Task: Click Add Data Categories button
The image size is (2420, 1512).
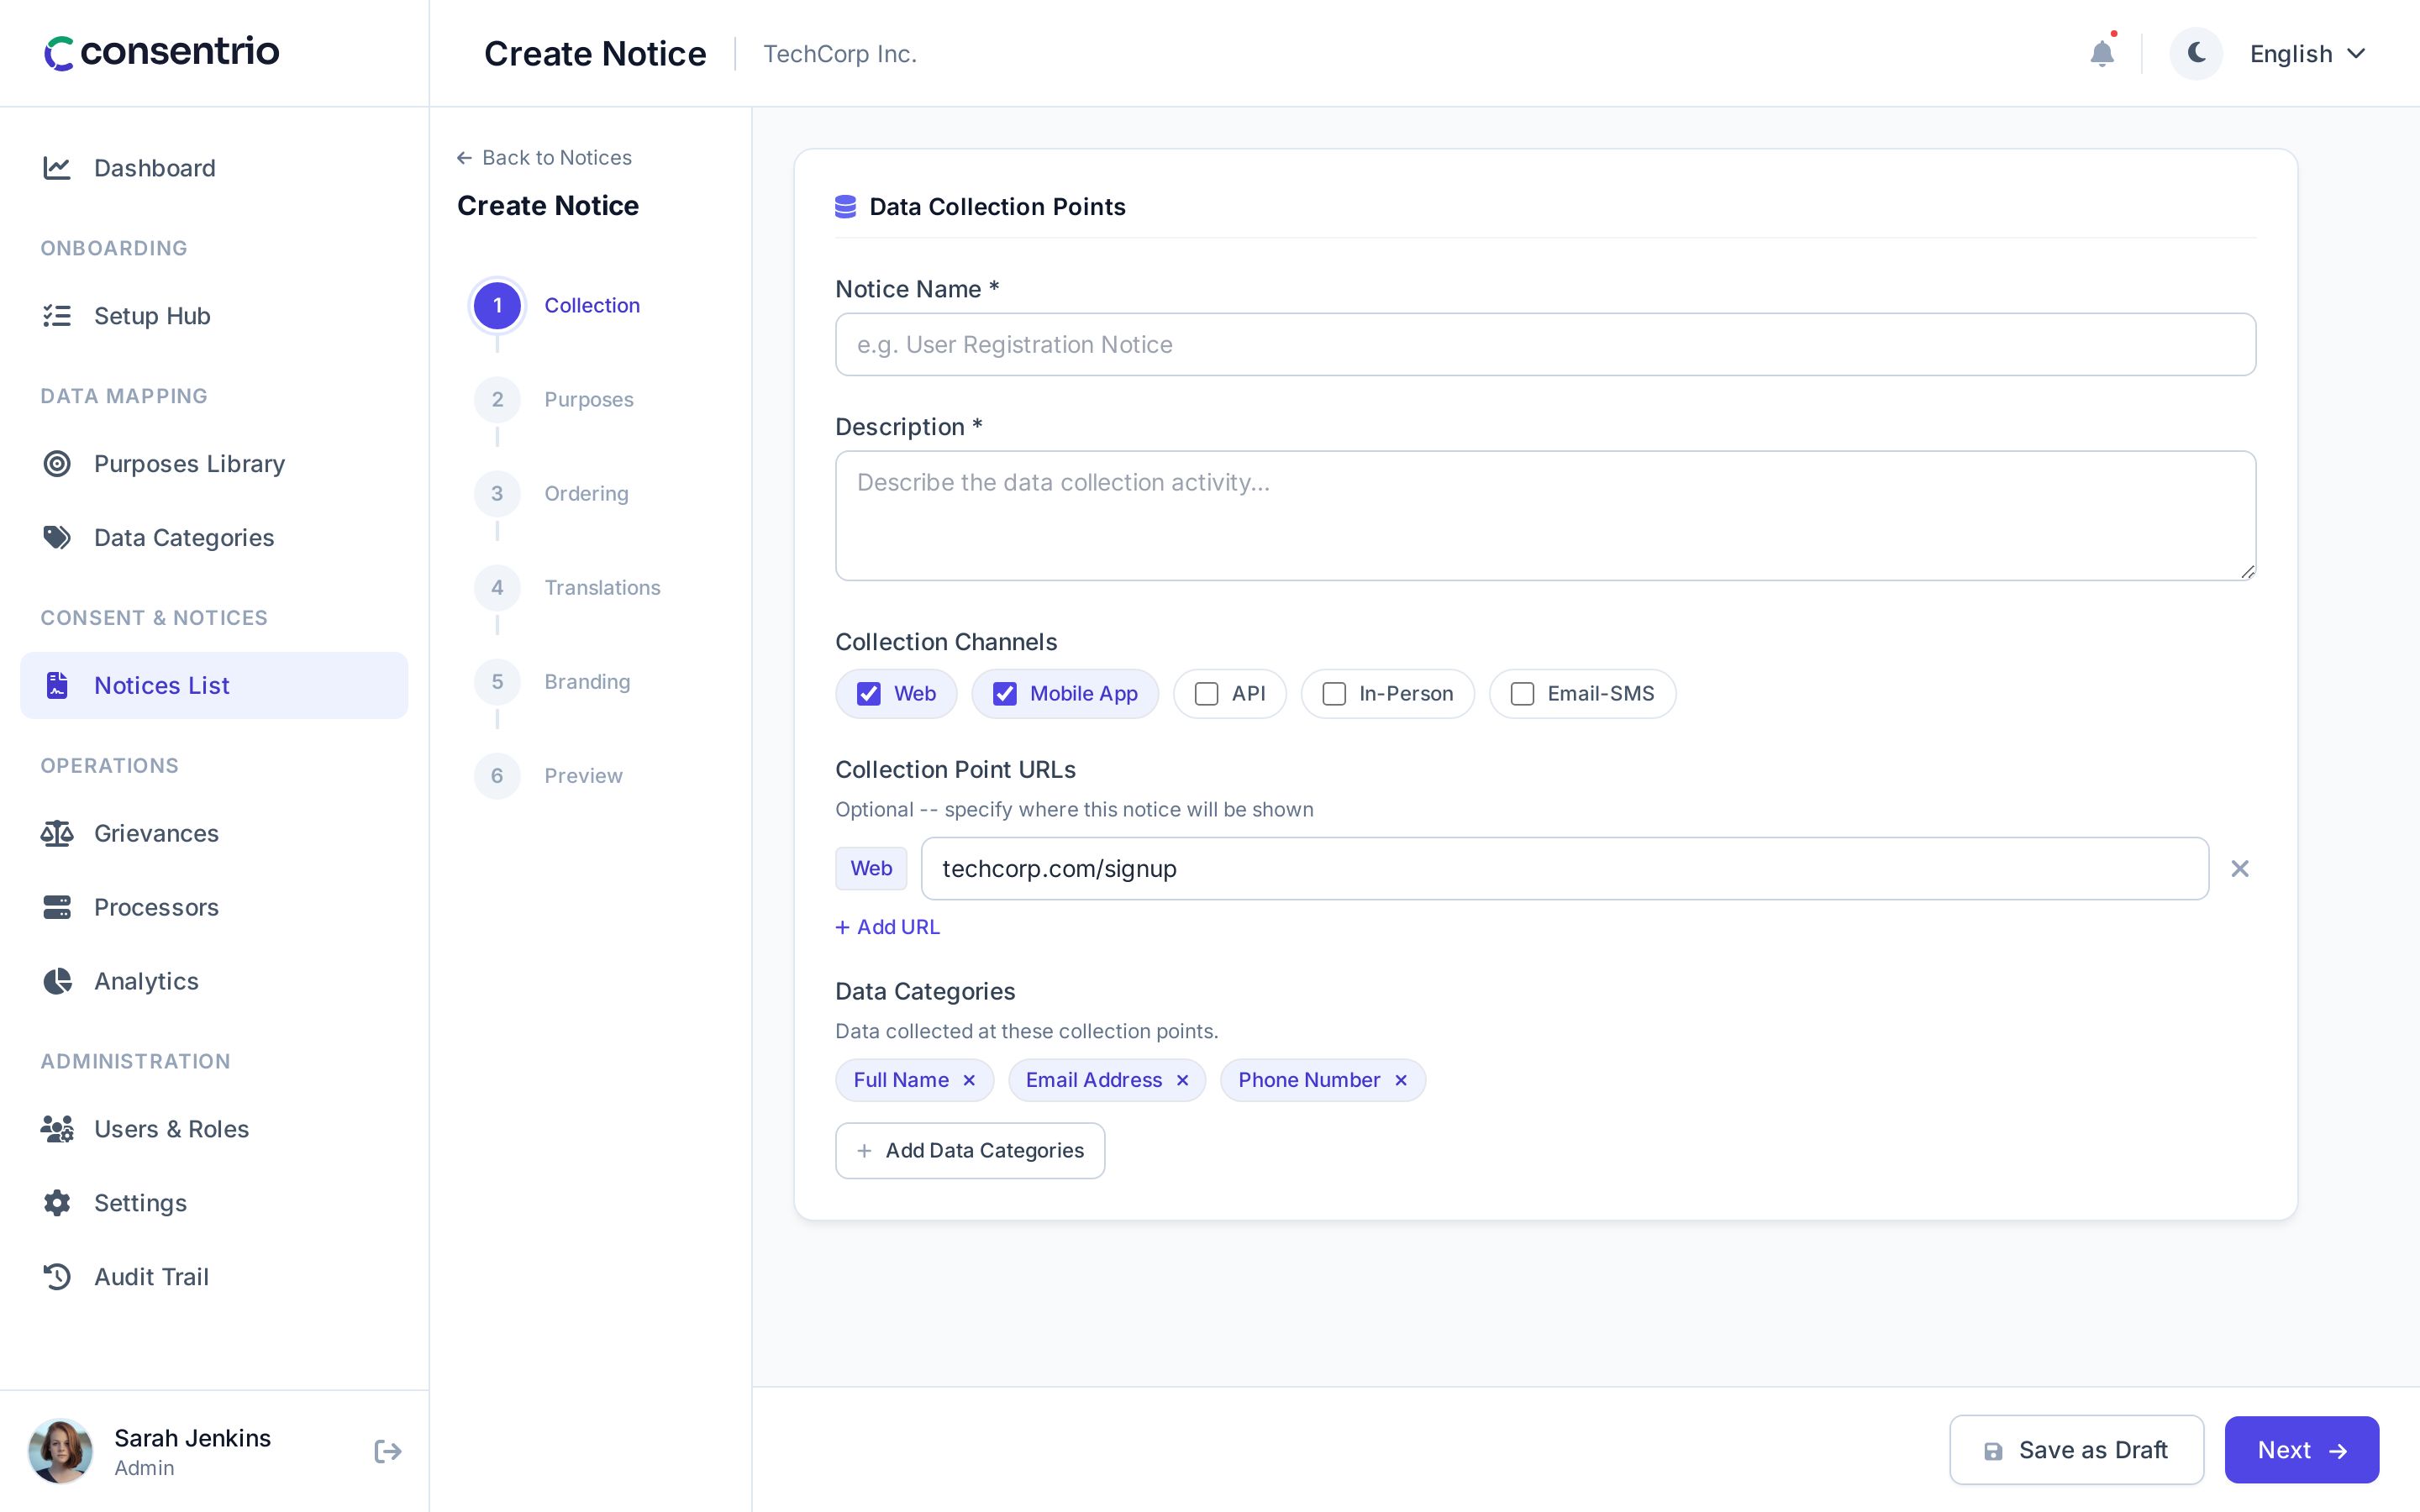Action: tap(970, 1150)
